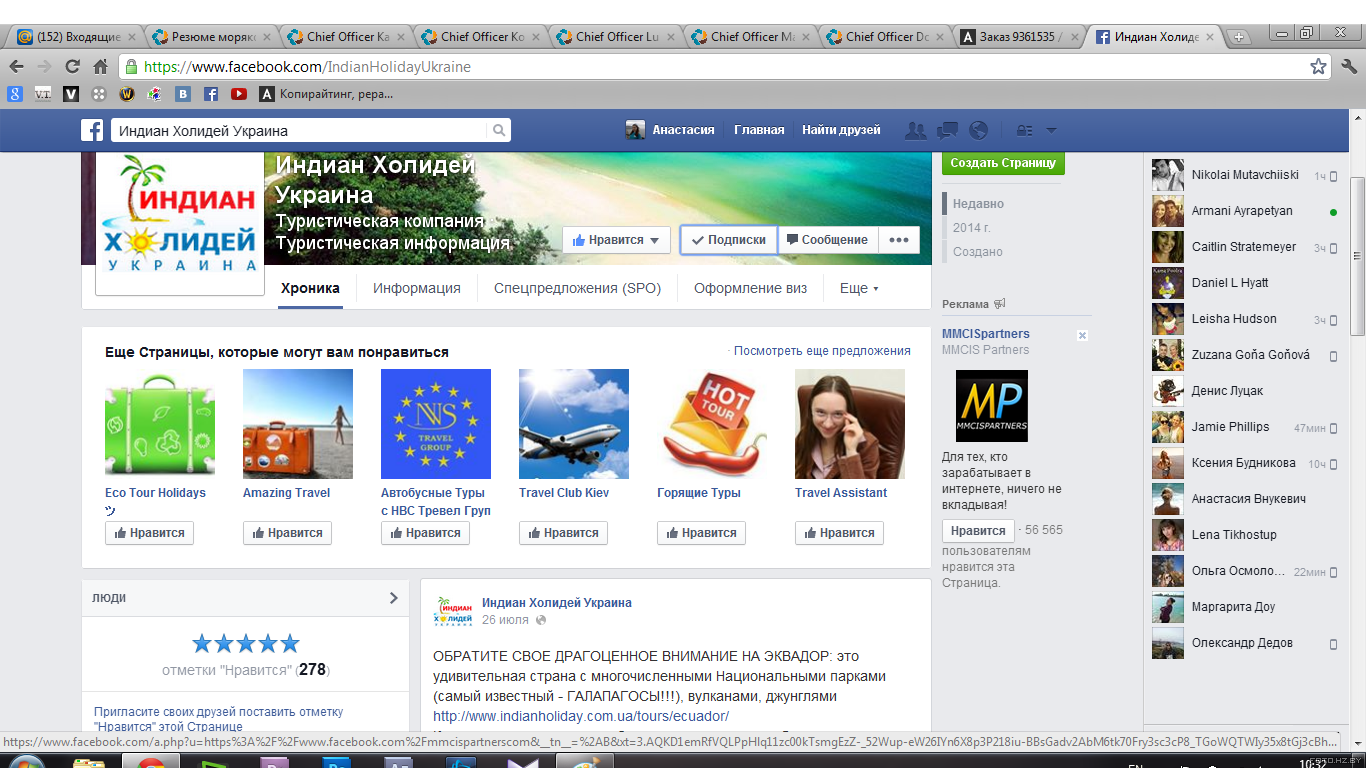Screen dimensions: 1366x768
Task: Click Facebook search input field
Action: click(x=298, y=130)
